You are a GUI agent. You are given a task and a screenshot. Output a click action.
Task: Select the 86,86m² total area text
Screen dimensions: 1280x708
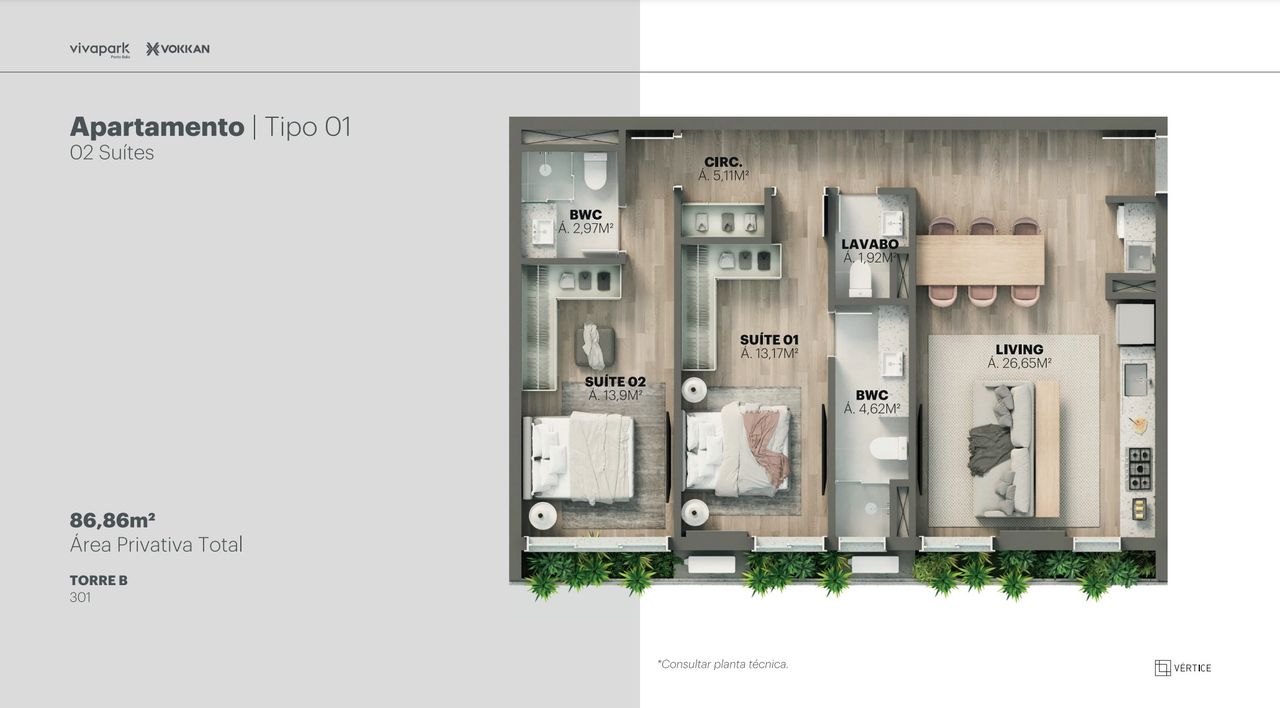click(x=112, y=520)
